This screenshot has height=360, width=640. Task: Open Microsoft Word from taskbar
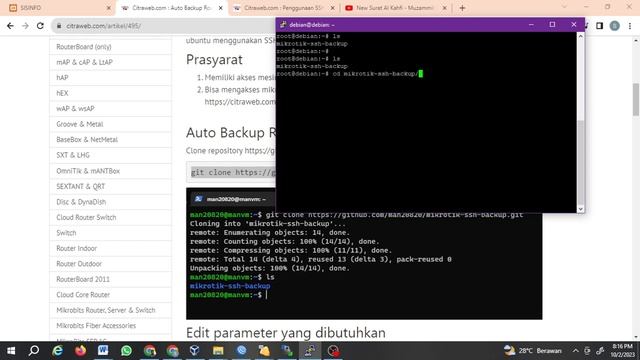(103, 351)
